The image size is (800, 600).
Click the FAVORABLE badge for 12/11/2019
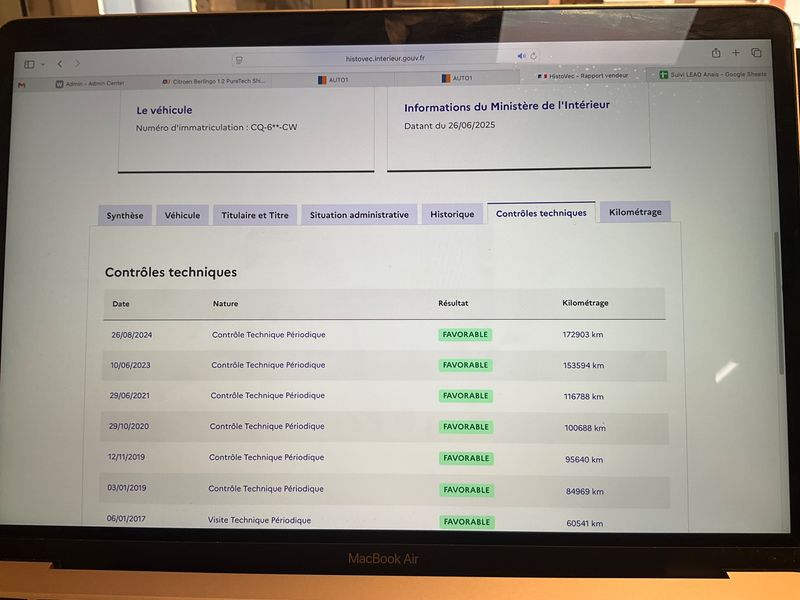(466, 459)
